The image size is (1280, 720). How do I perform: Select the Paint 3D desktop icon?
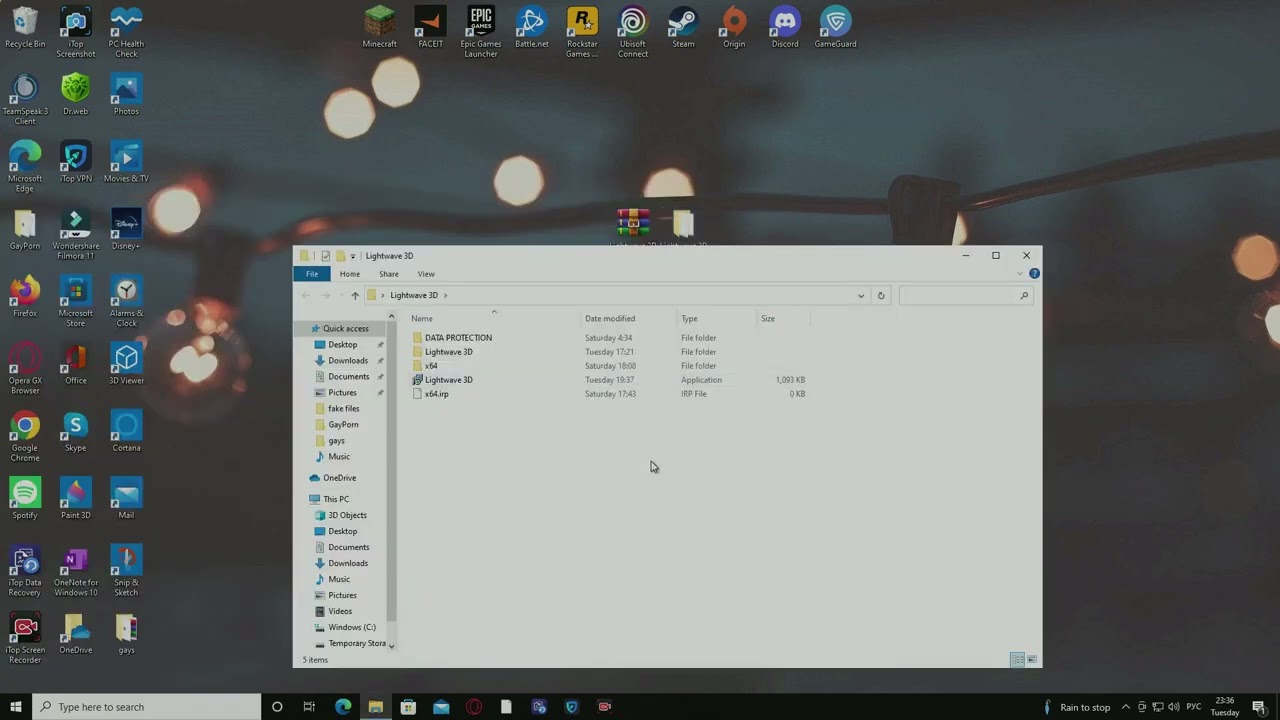(x=75, y=499)
